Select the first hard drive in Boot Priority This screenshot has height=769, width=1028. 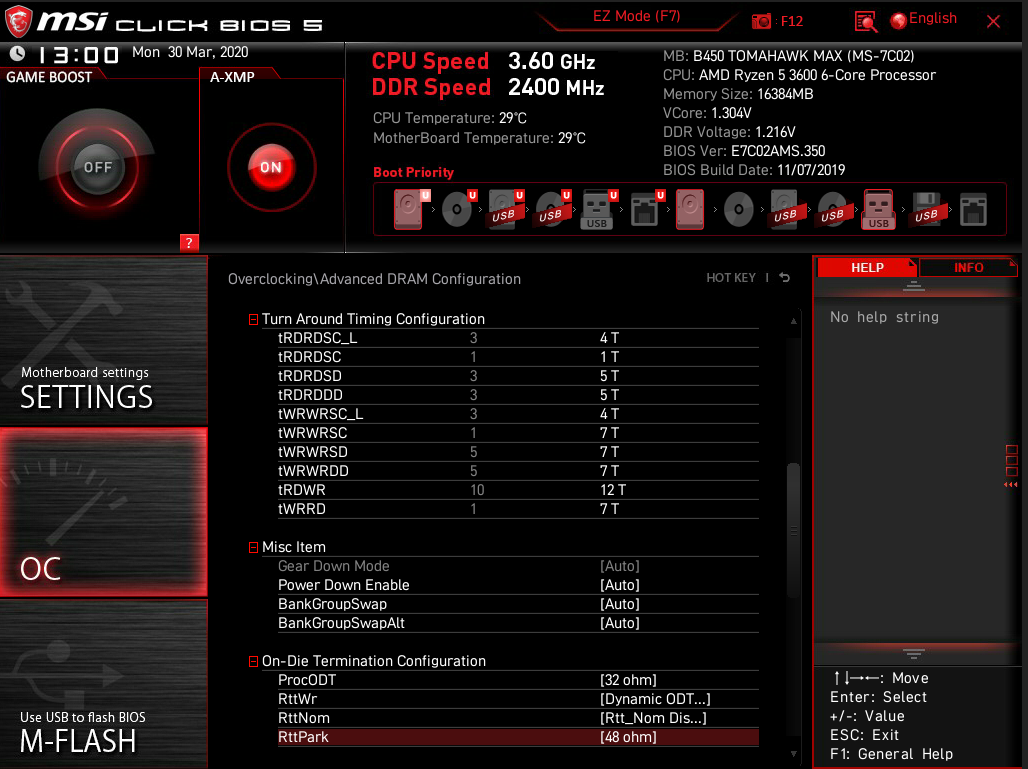(409, 207)
